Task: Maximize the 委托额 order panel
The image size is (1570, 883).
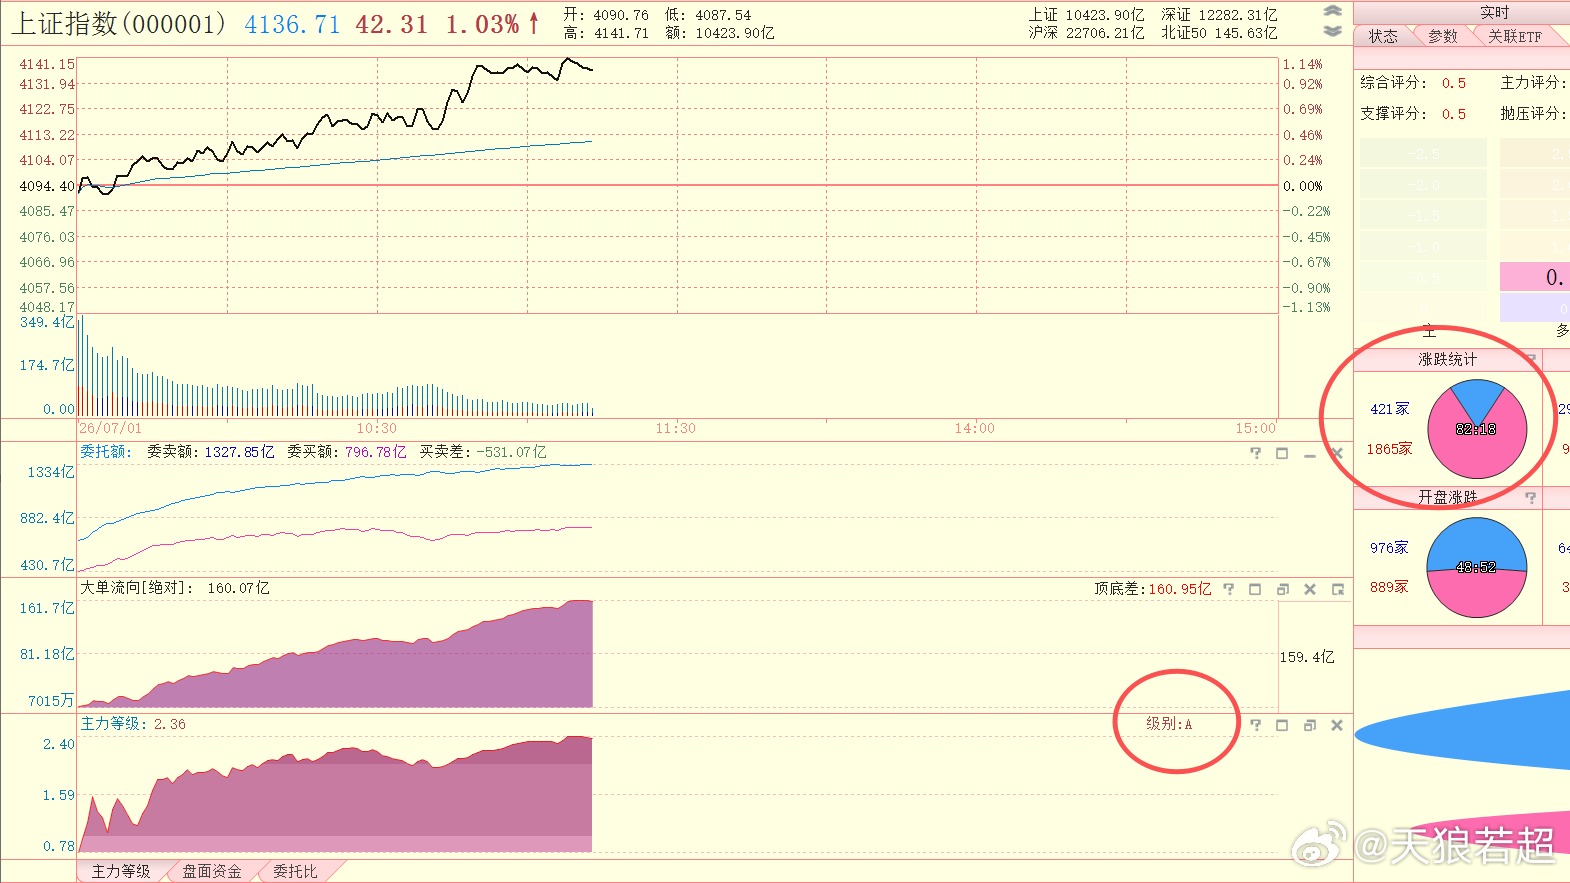Action: pos(1282,454)
